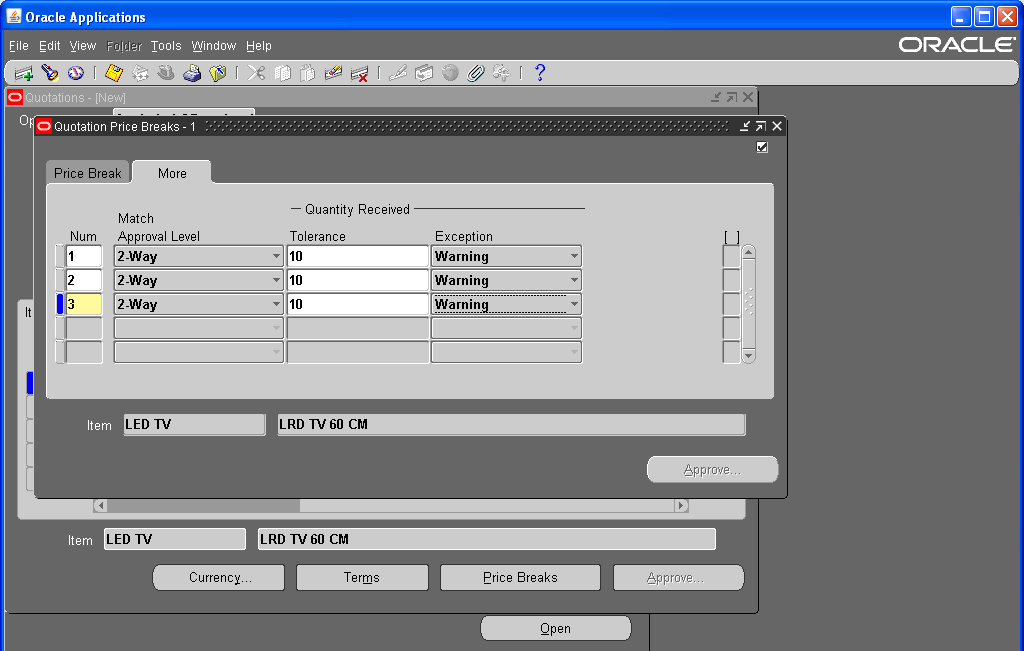
Task: Click the Copy icon in toolbar
Action: click(282, 73)
